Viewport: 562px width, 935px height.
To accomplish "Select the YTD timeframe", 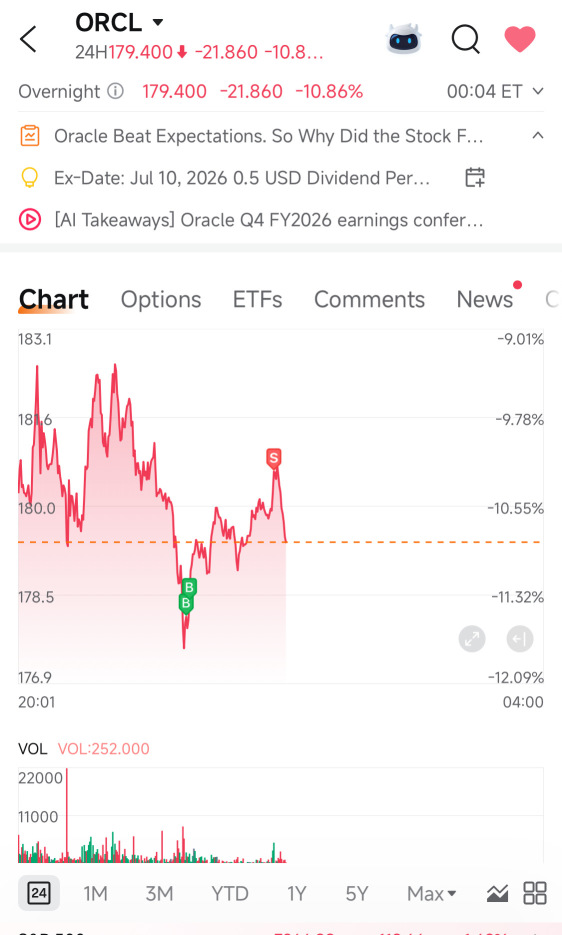I will (x=230, y=893).
